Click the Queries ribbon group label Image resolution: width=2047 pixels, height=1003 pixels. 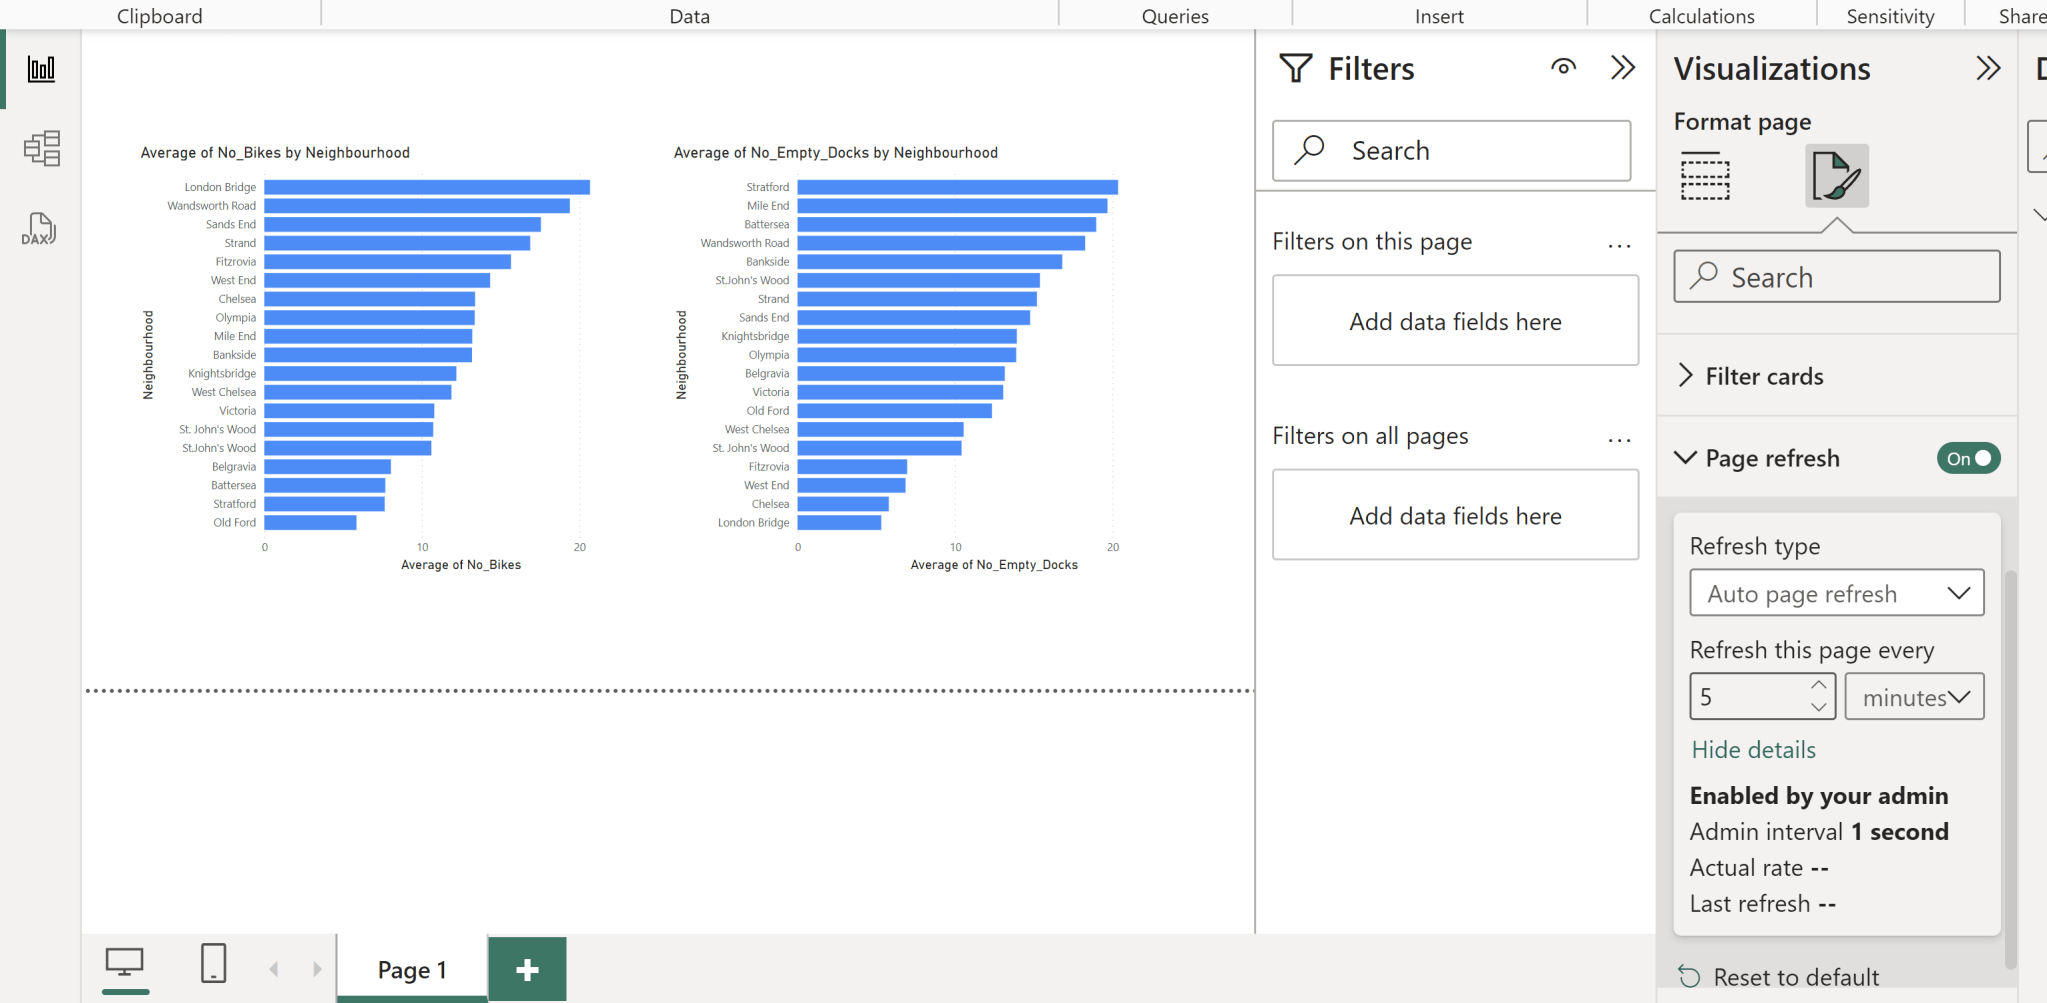tap(1175, 16)
